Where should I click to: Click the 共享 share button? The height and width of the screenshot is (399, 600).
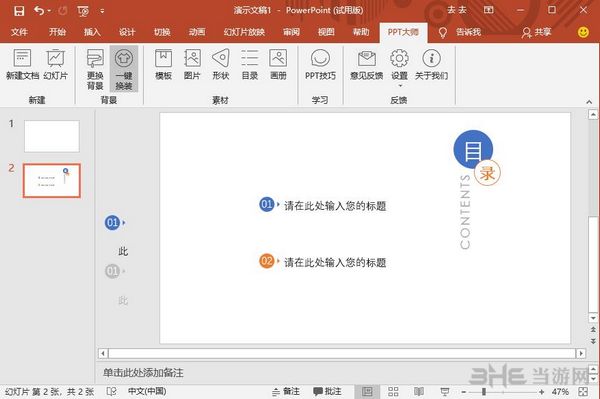pos(536,33)
